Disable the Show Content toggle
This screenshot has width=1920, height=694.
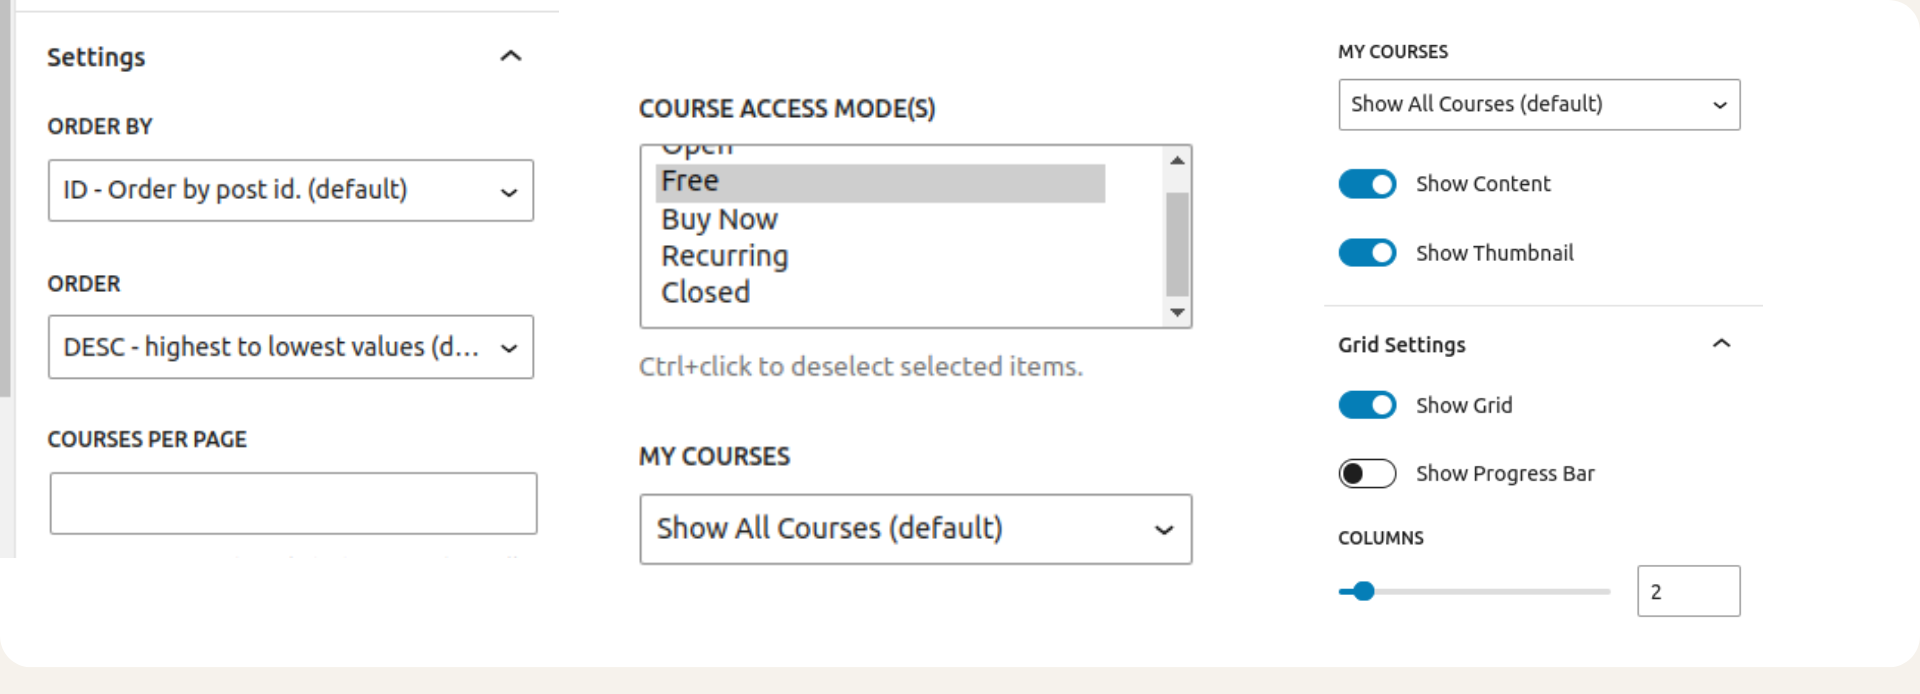click(1367, 184)
